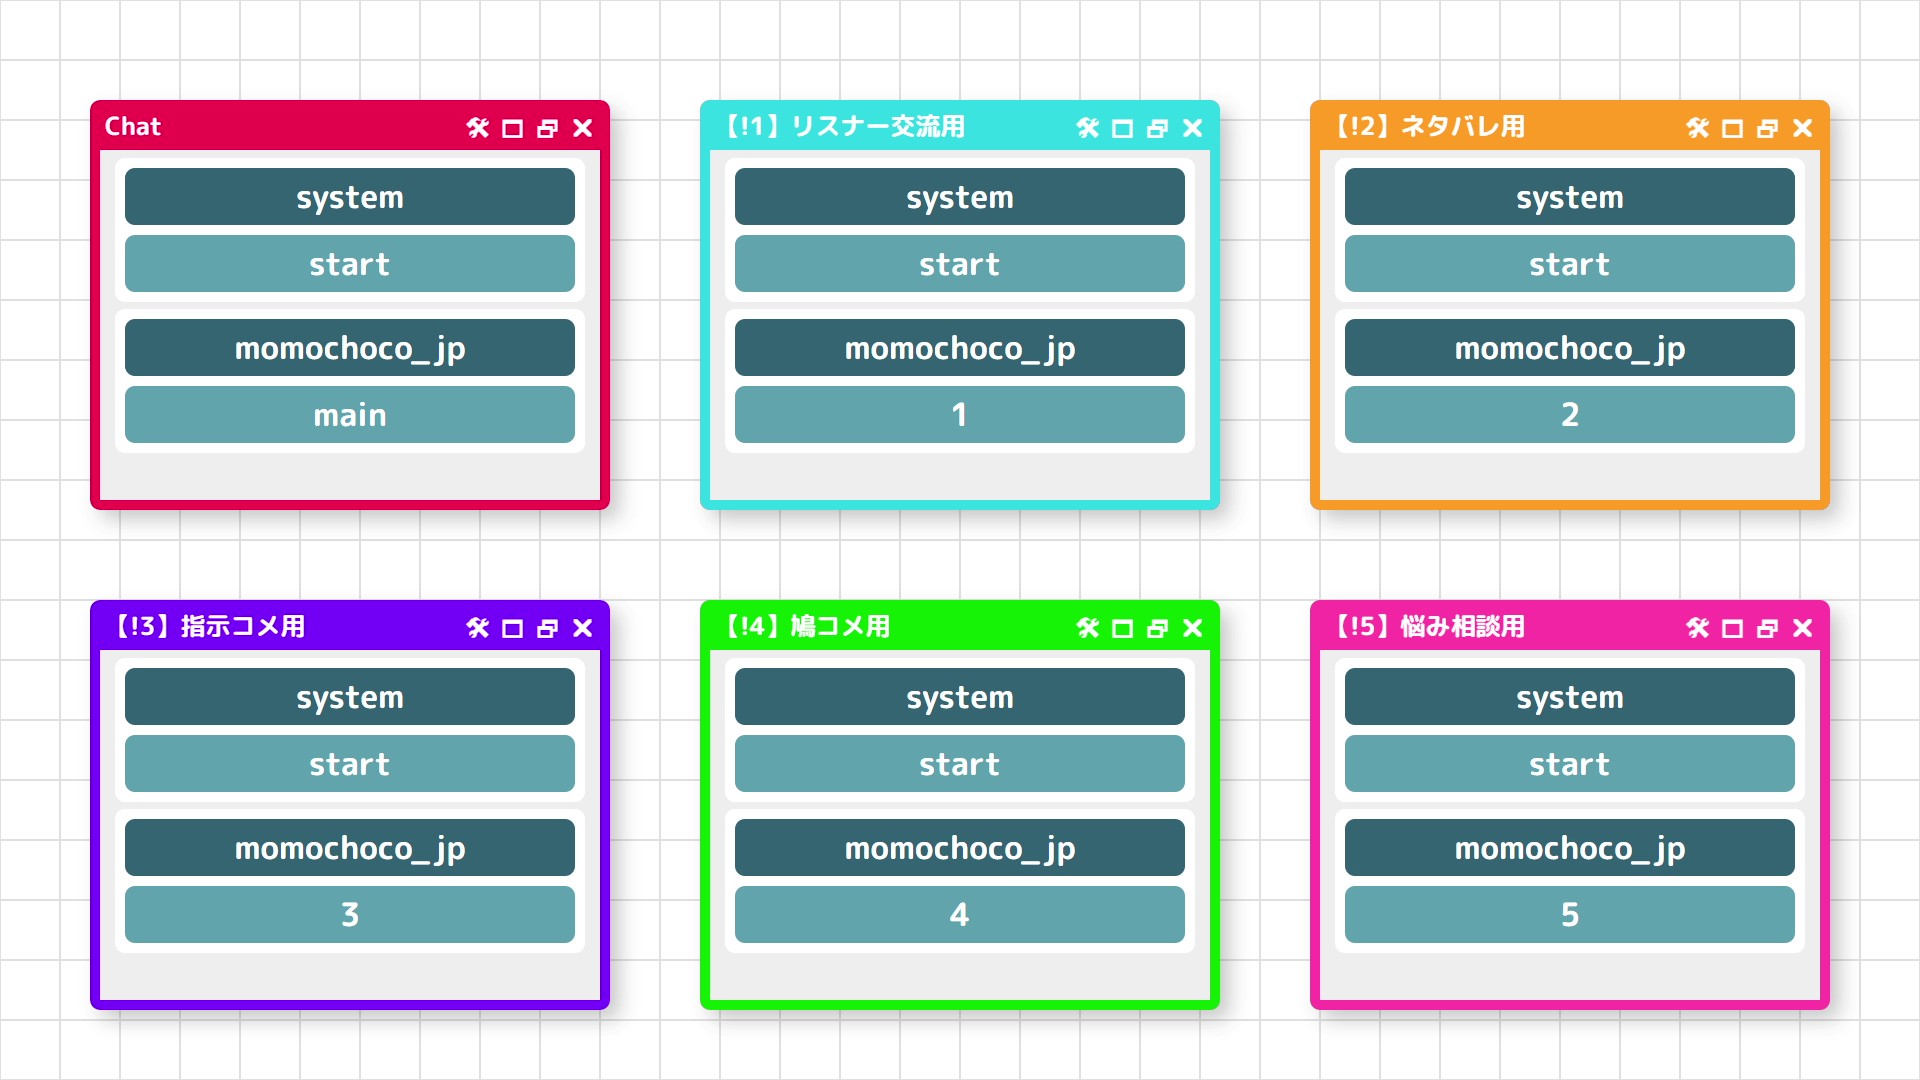Click restore icon in 【!1】 リスナー交流用 window
Image resolution: width=1920 pixels, height=1080 pixels.
coord(1158,128)
